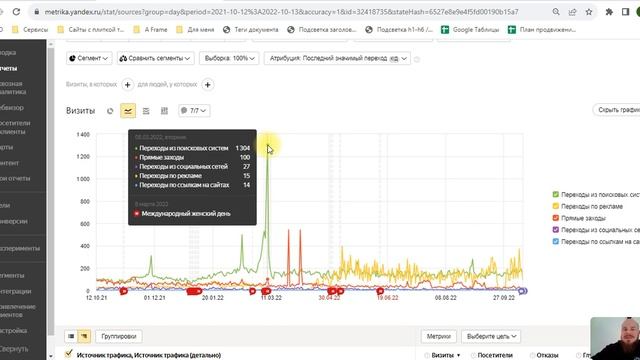Select 'Визиты' metric radio in table header
Viewport: 640px width, 360px height.
427,356
